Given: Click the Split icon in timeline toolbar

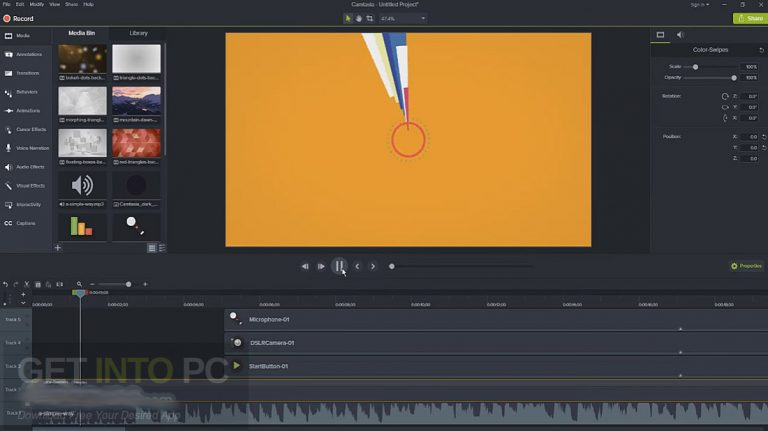Looking at the screenshot, I should coord(59,284).
